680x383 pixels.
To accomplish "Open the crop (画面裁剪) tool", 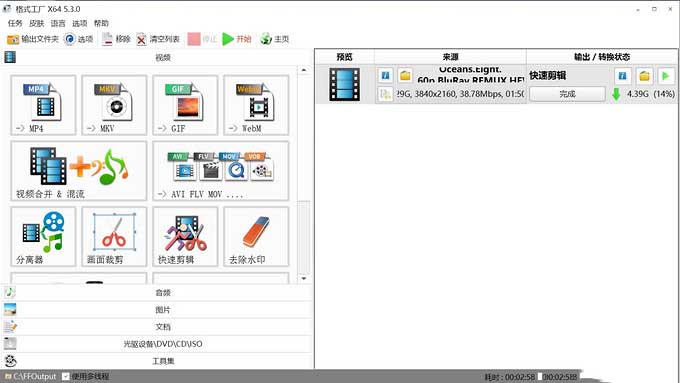I will click(114, 236).
